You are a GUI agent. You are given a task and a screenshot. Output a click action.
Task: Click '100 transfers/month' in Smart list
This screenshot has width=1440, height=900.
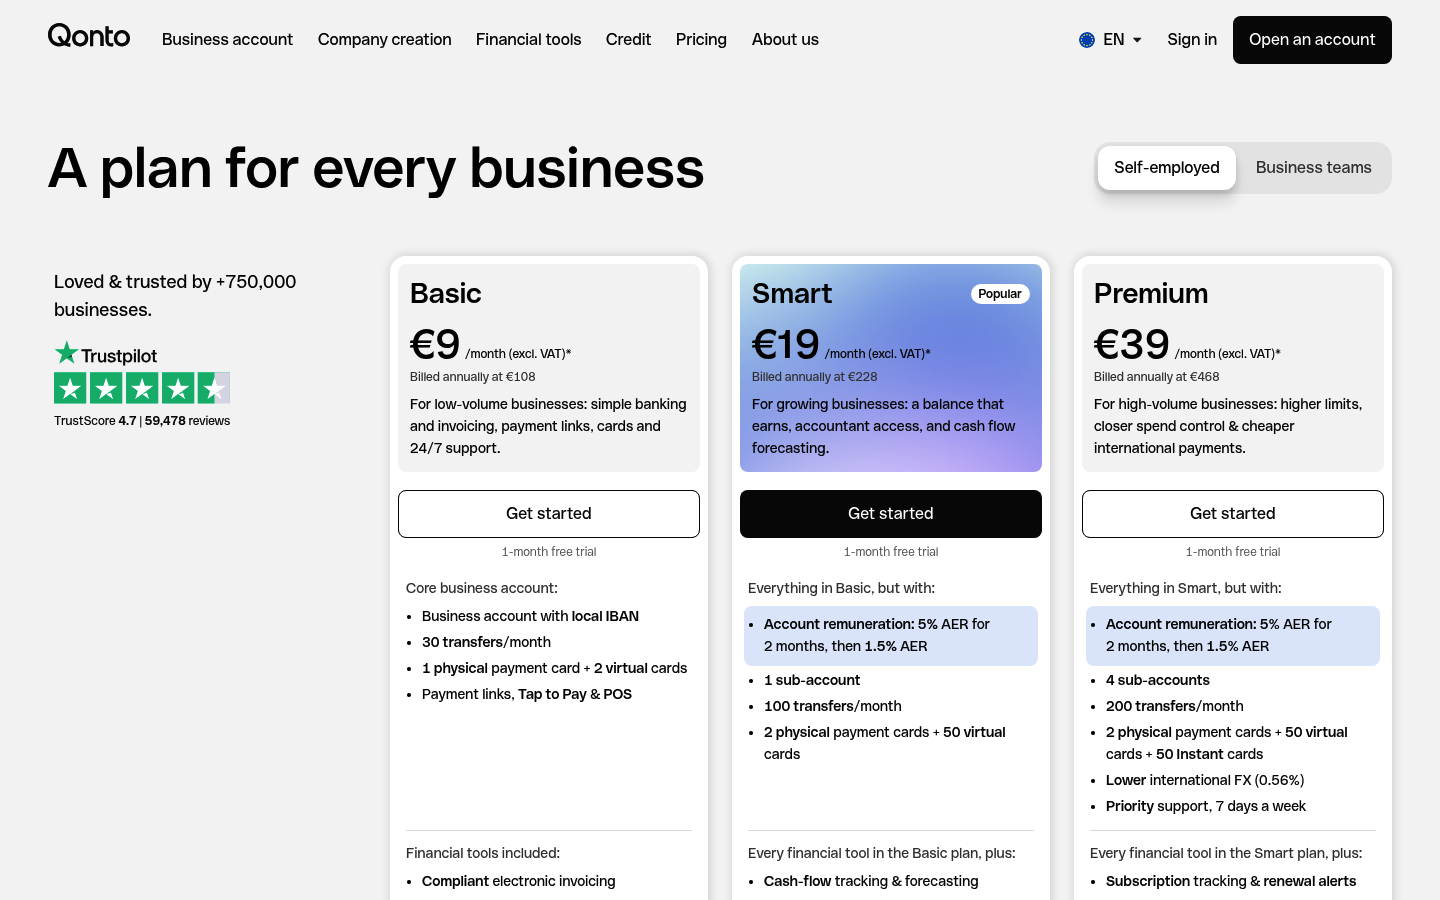click(833, 706)
